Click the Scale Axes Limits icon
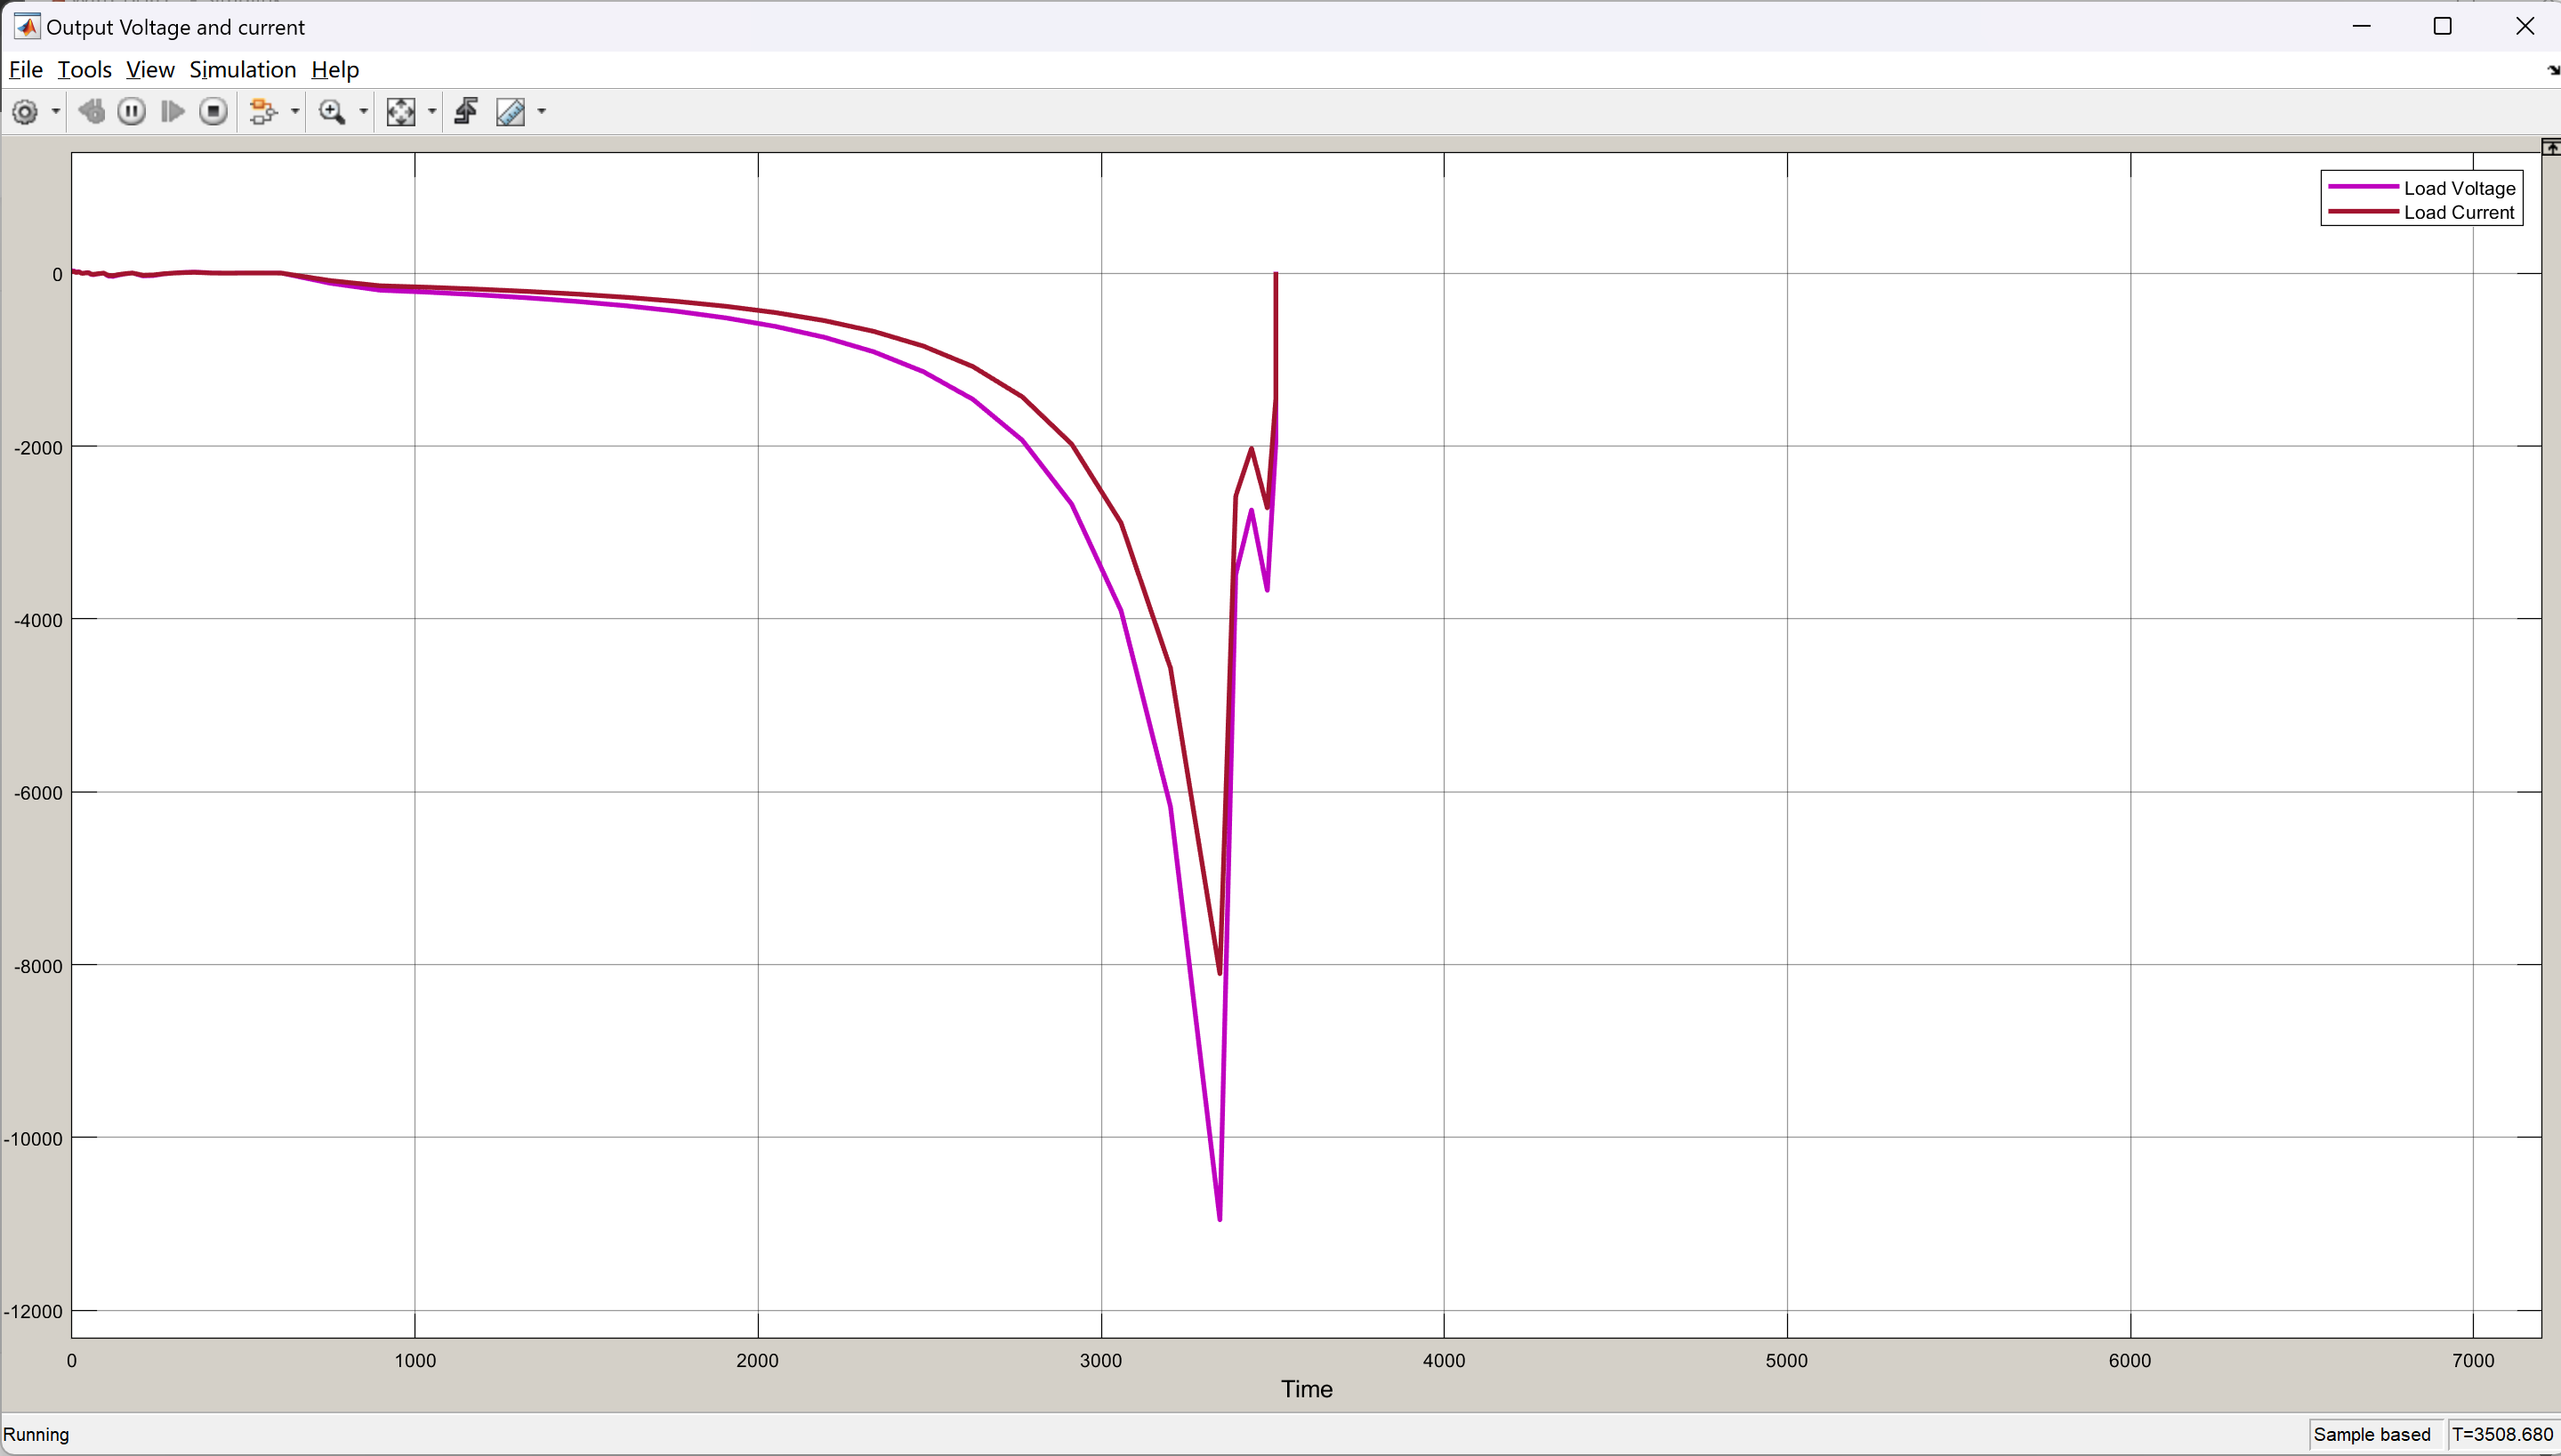Screen dimensions: 2561x1456 click(x=401, y=112)
